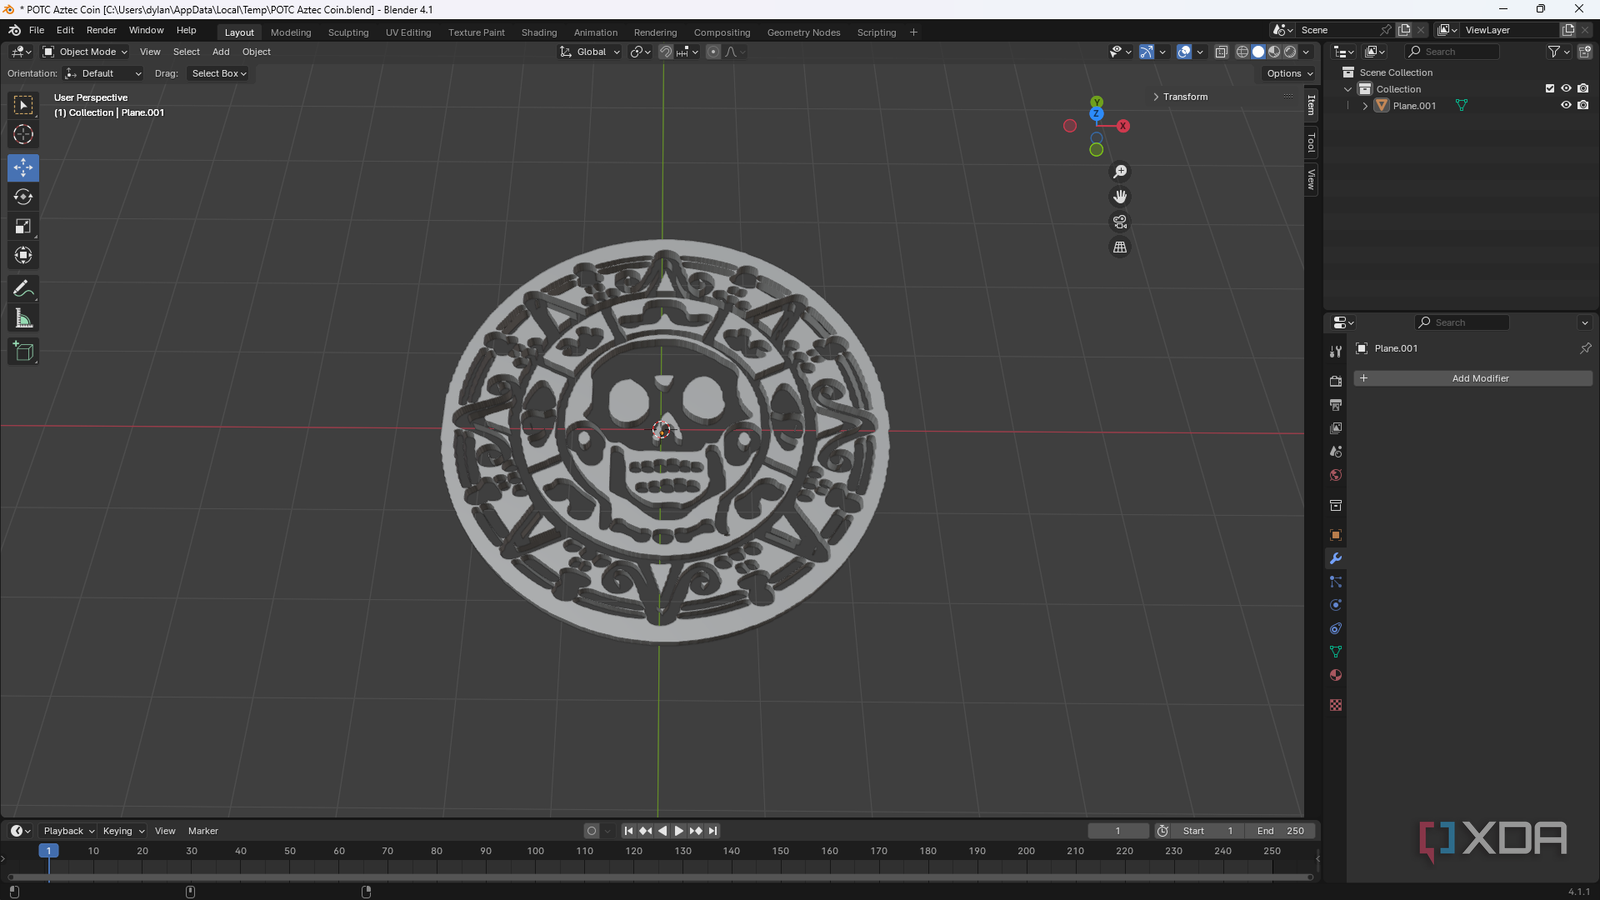Select the Measure tool
This screenshot has width=1600, height=900.
[23, 319]
